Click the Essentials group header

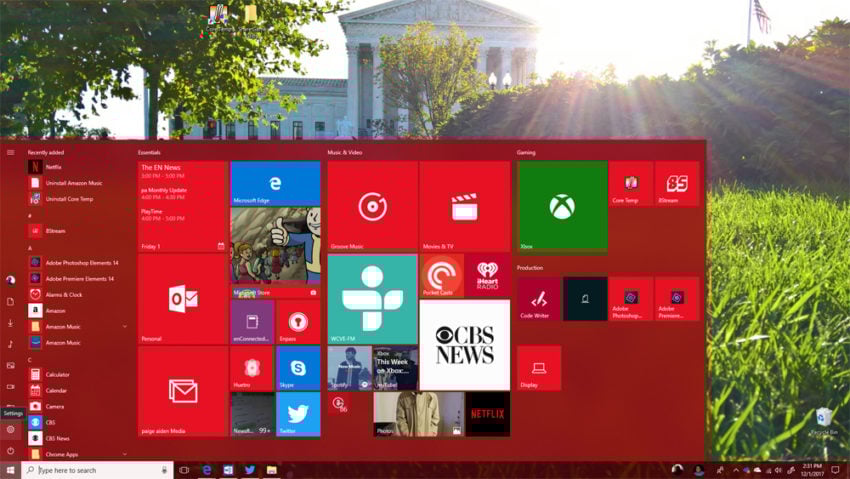pyautogui.click(x=149, y=153)
